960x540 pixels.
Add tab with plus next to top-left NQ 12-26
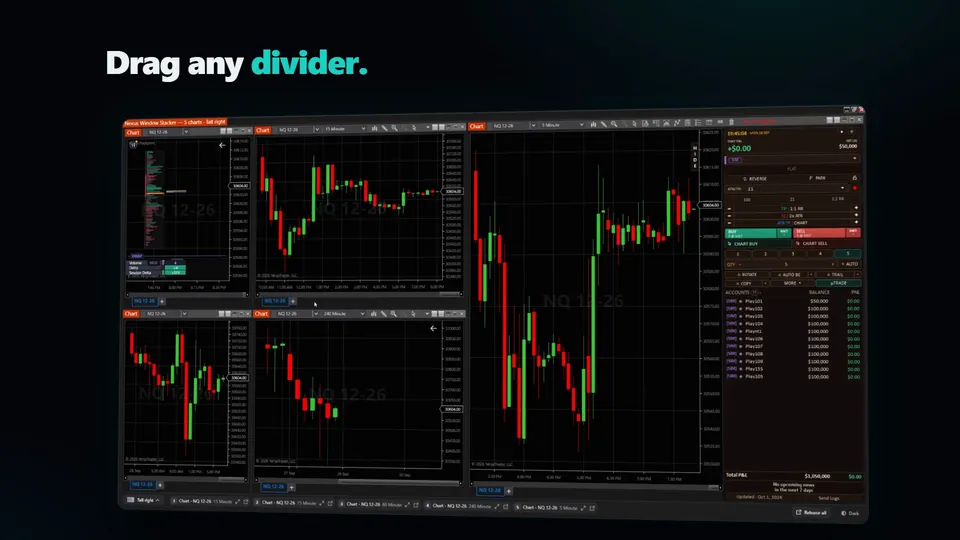[x=162, y=301]
